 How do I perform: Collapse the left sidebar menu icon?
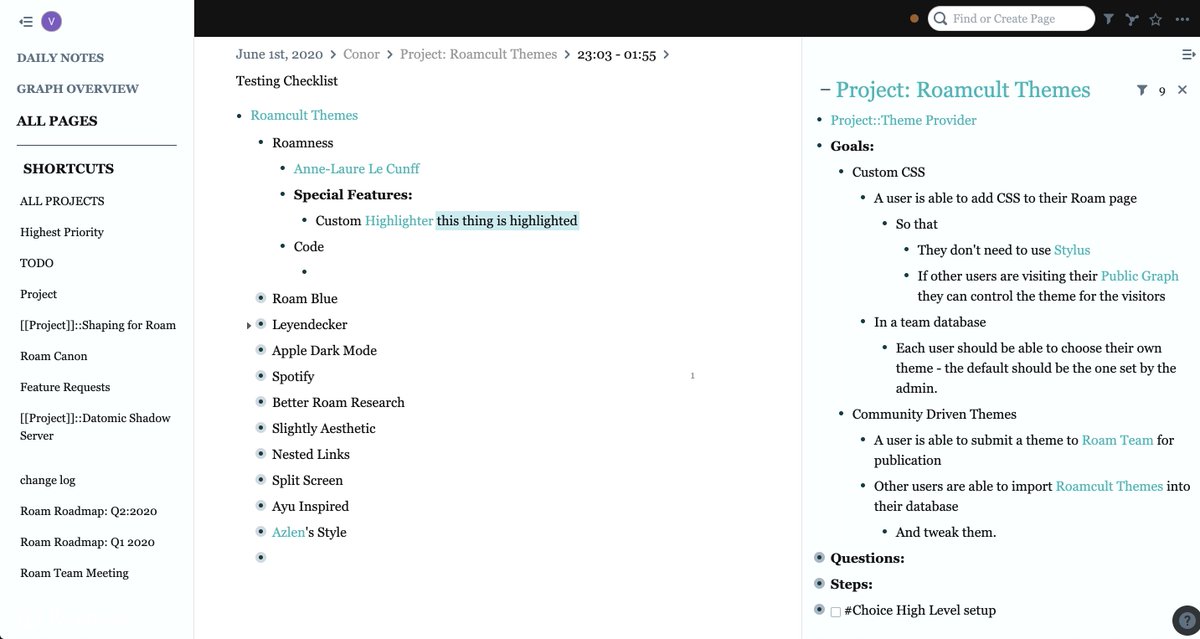pos(25,20)
